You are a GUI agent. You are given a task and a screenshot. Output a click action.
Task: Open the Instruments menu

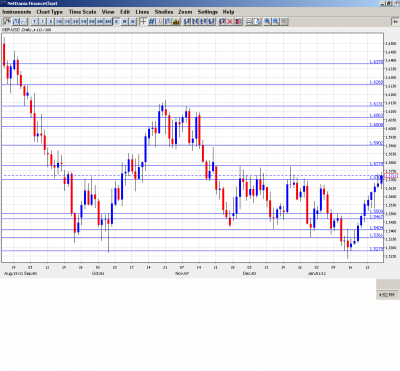click(x=17, y=12)
